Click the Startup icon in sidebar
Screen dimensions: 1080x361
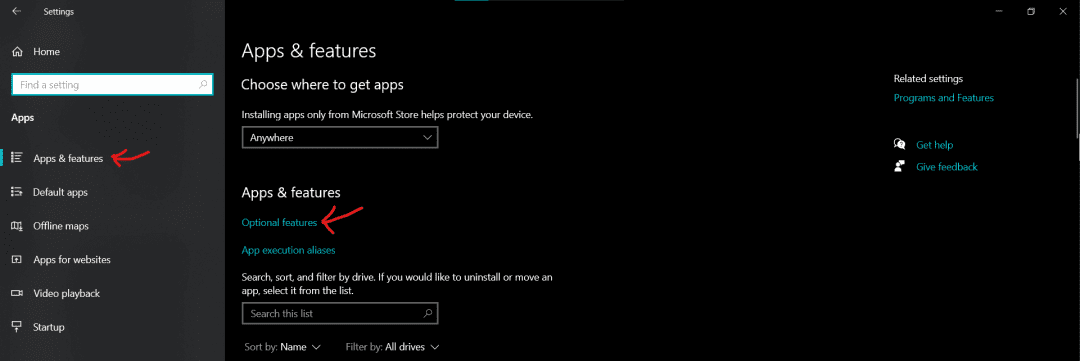18,327
